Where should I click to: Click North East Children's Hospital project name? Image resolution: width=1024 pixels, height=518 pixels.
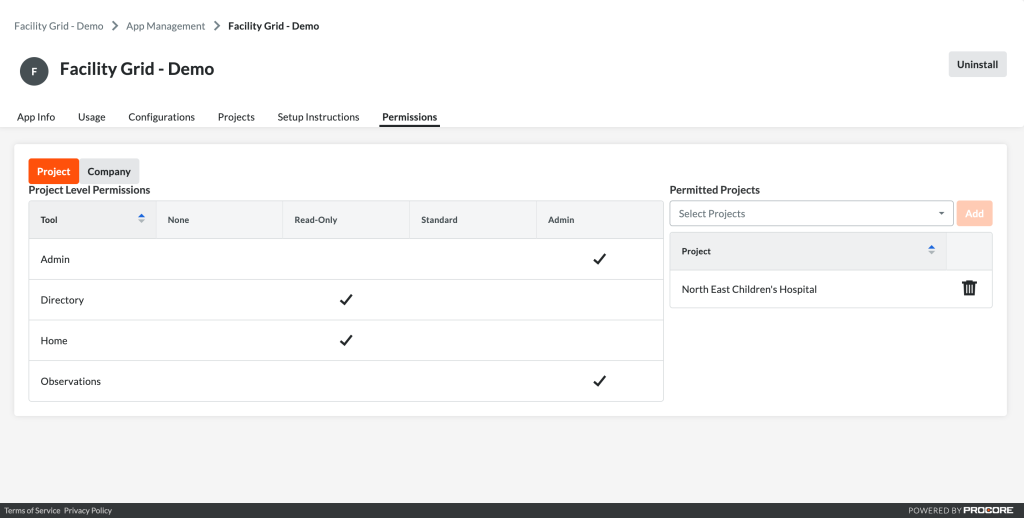point(749,289)
